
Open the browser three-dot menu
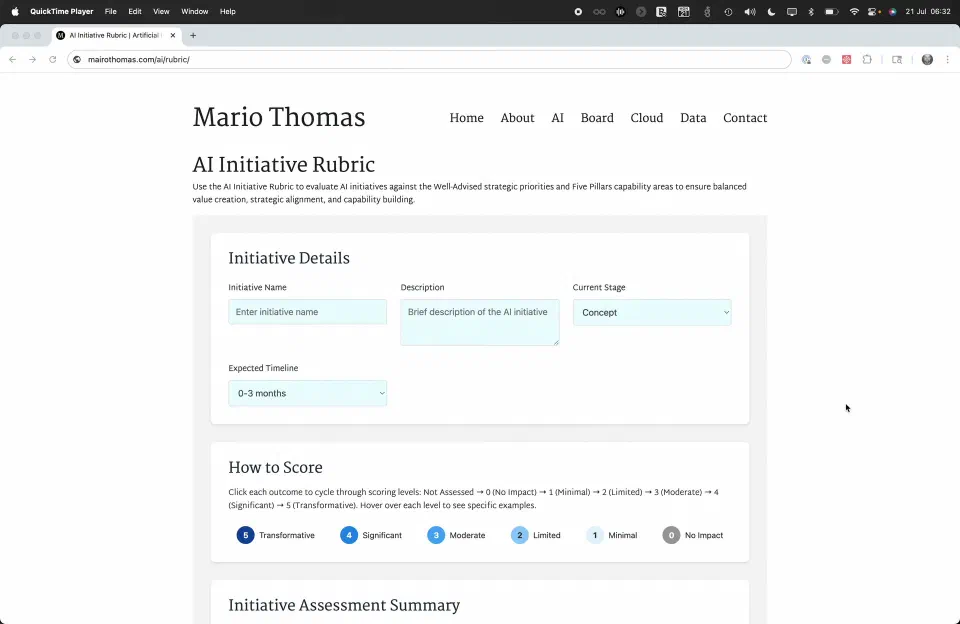(x=948, y=59)
